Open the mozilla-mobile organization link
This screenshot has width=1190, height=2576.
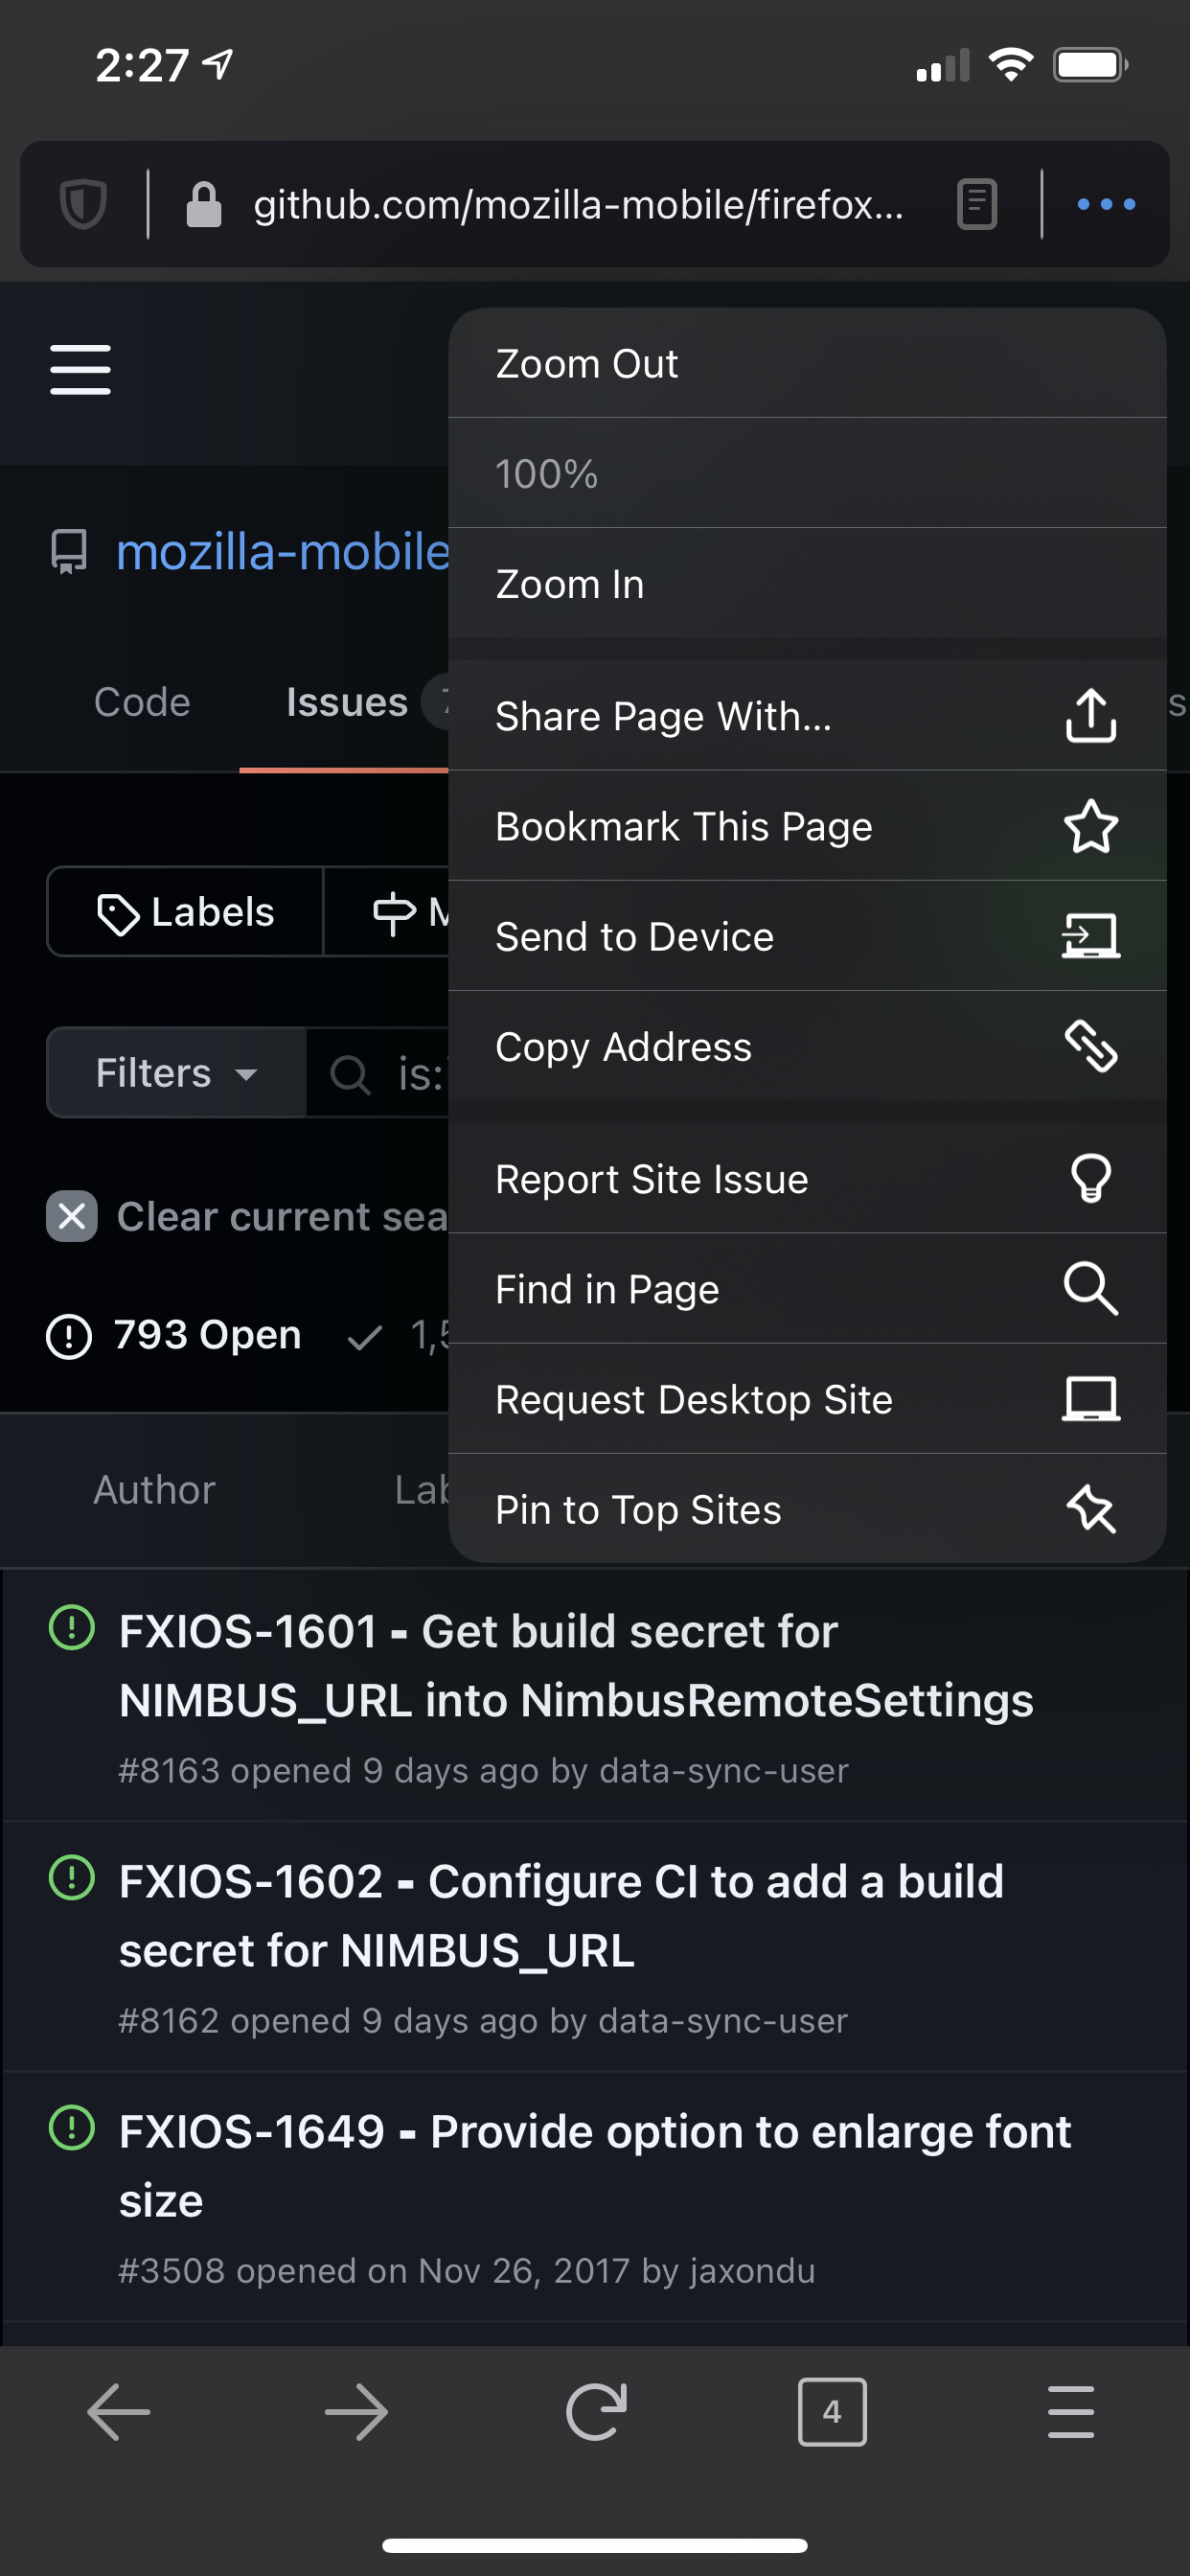coord(282,551)
